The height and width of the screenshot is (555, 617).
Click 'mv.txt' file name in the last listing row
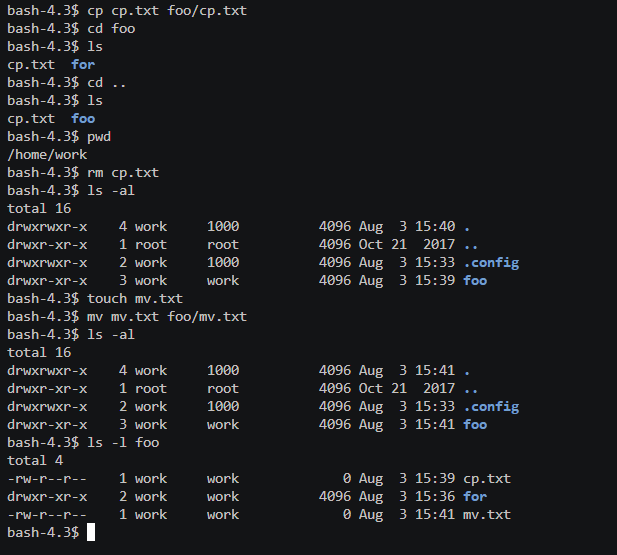(x=487, y=515)
